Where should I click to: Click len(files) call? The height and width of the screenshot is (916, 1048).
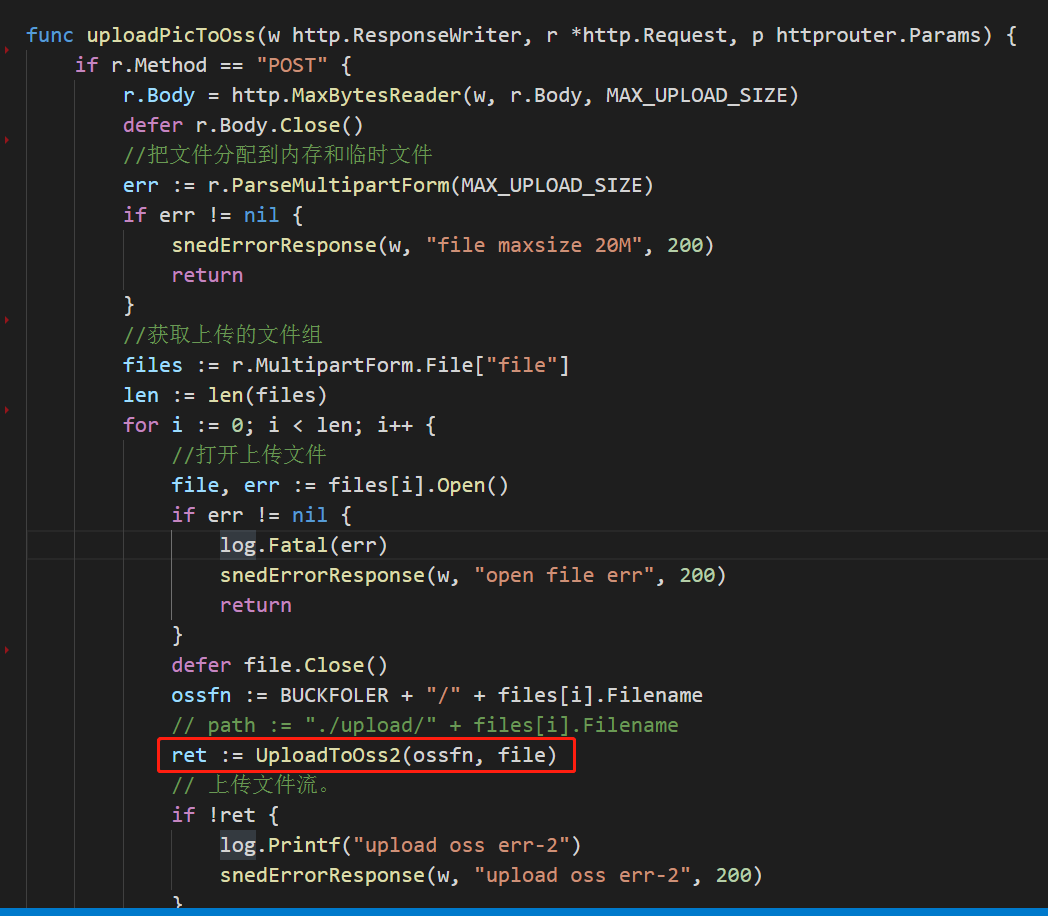coord(267,396)
